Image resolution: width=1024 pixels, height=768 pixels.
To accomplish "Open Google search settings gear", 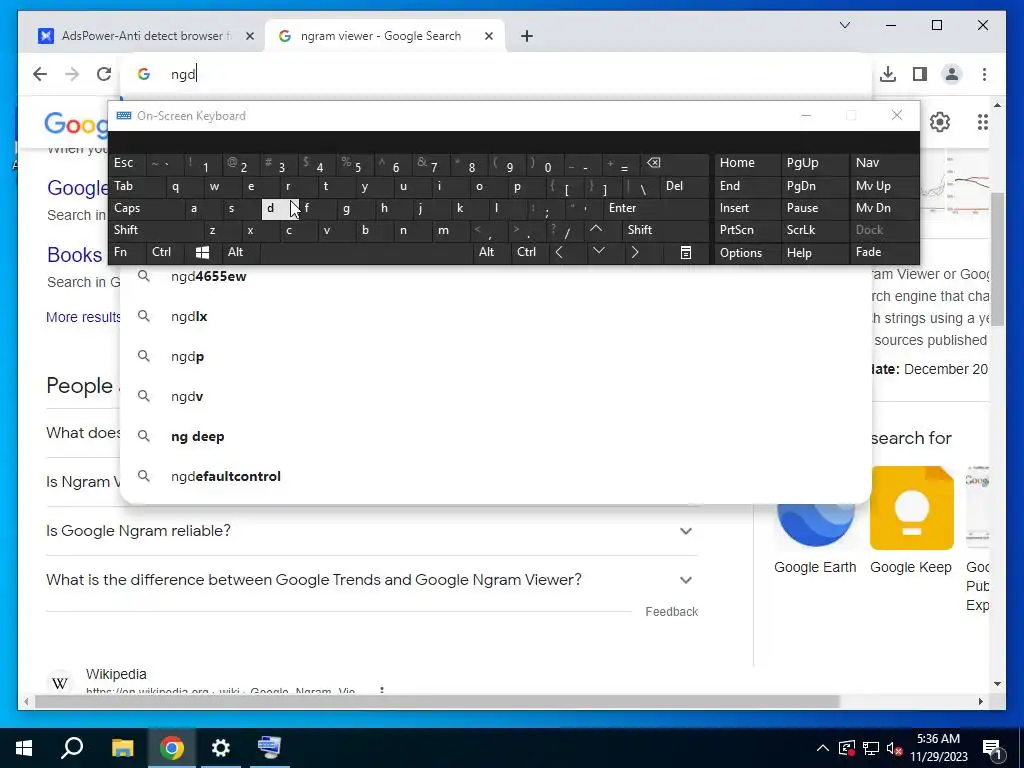I will (939, 121).
